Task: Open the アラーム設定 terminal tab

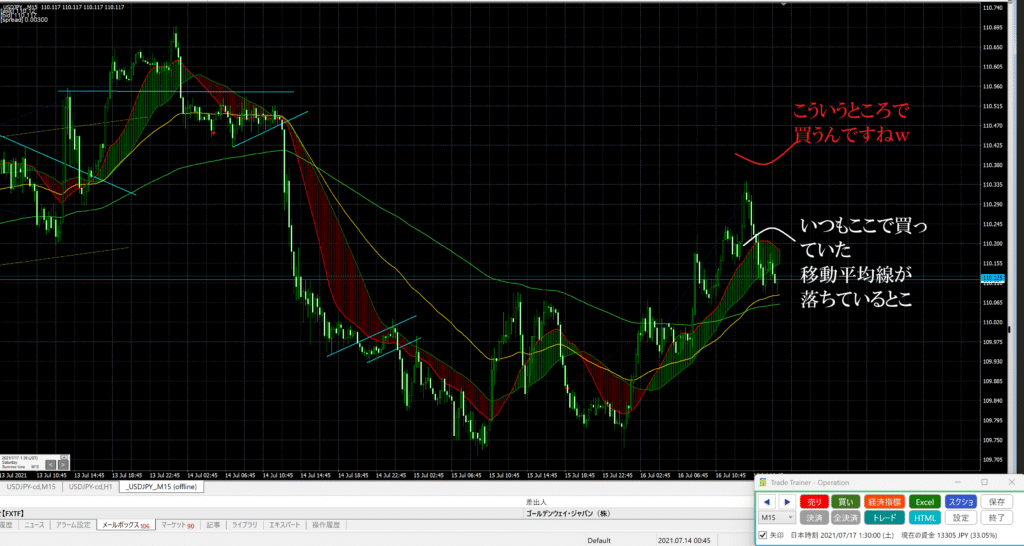Action: coord(73,525)
